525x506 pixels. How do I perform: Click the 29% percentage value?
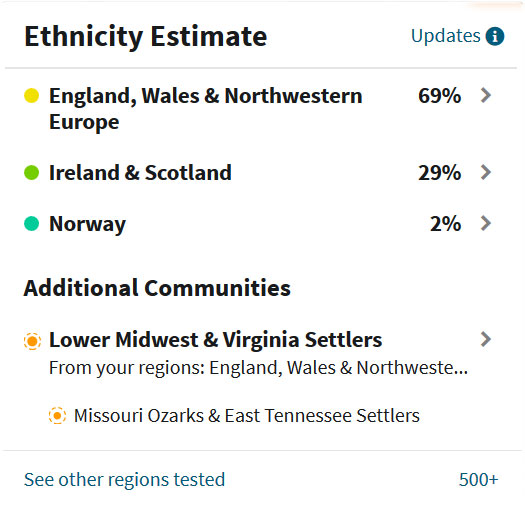pyautogui.click(x=440, y=172)
